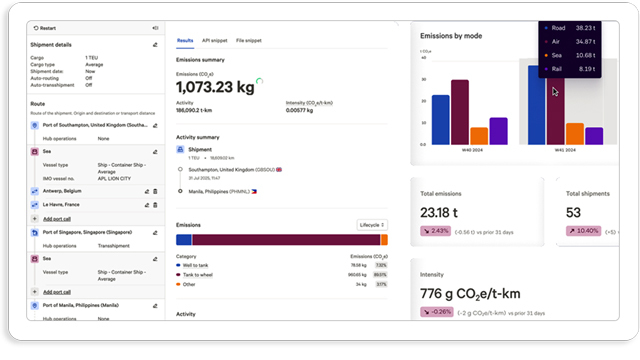Add port call under first Sea leg

(x=57, y=219)
